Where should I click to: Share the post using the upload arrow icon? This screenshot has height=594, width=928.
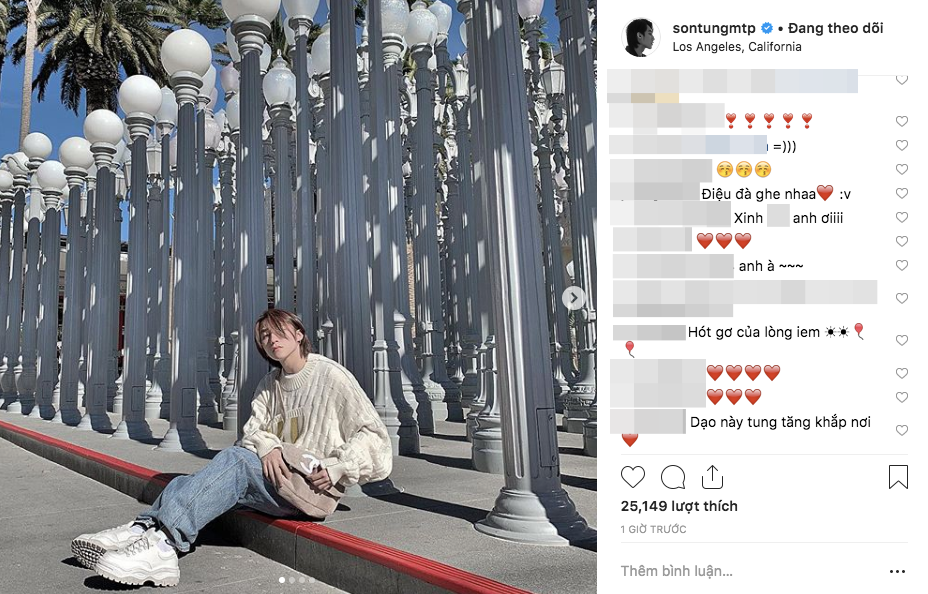[712, 477]
